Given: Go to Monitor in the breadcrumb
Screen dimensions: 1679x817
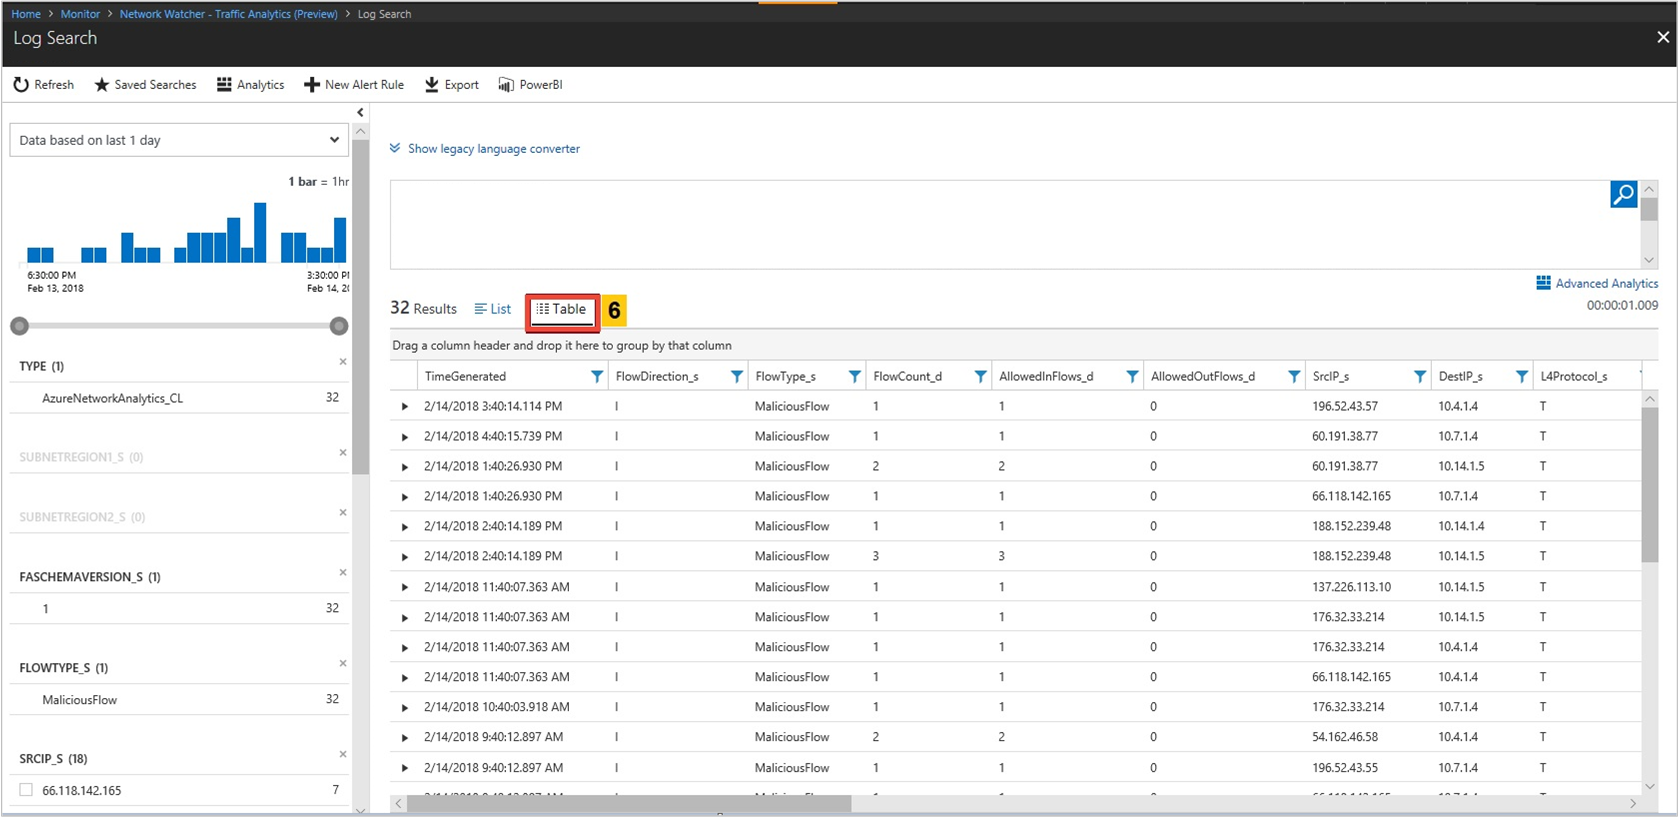Looking at the screenshot, I should 80,14.
